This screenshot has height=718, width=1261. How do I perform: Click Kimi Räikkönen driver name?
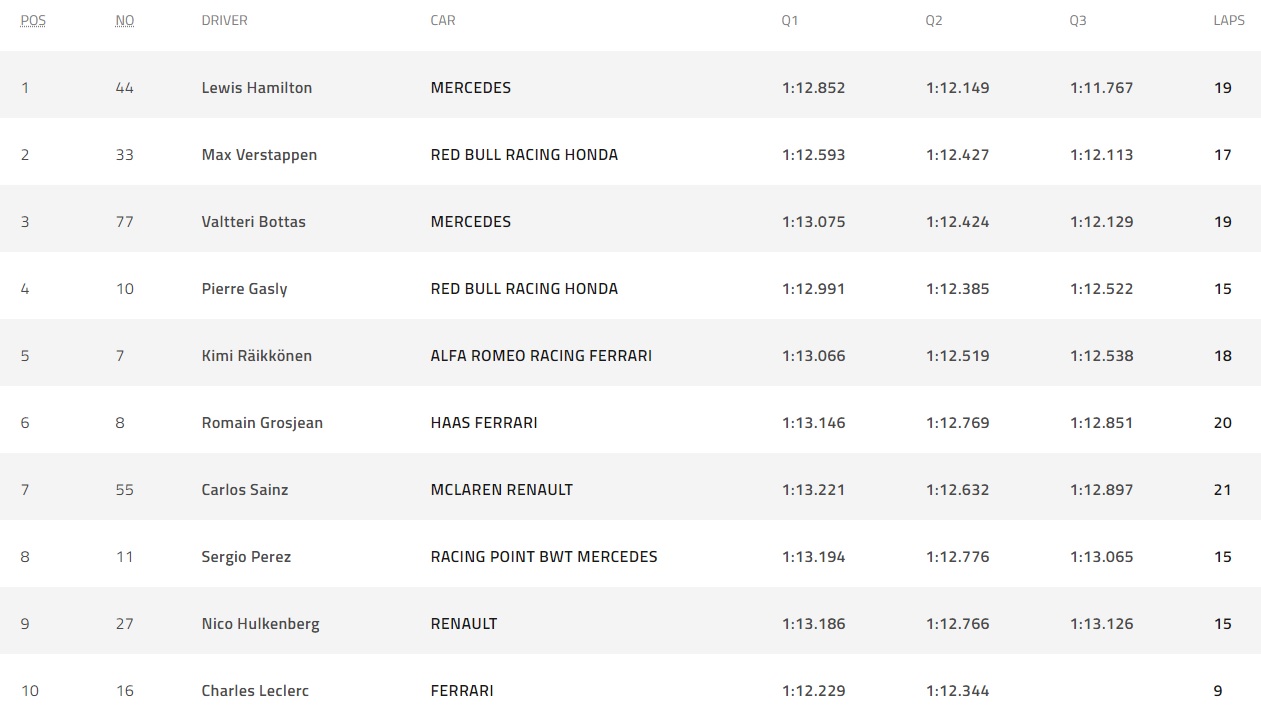[x=257, y=356]
